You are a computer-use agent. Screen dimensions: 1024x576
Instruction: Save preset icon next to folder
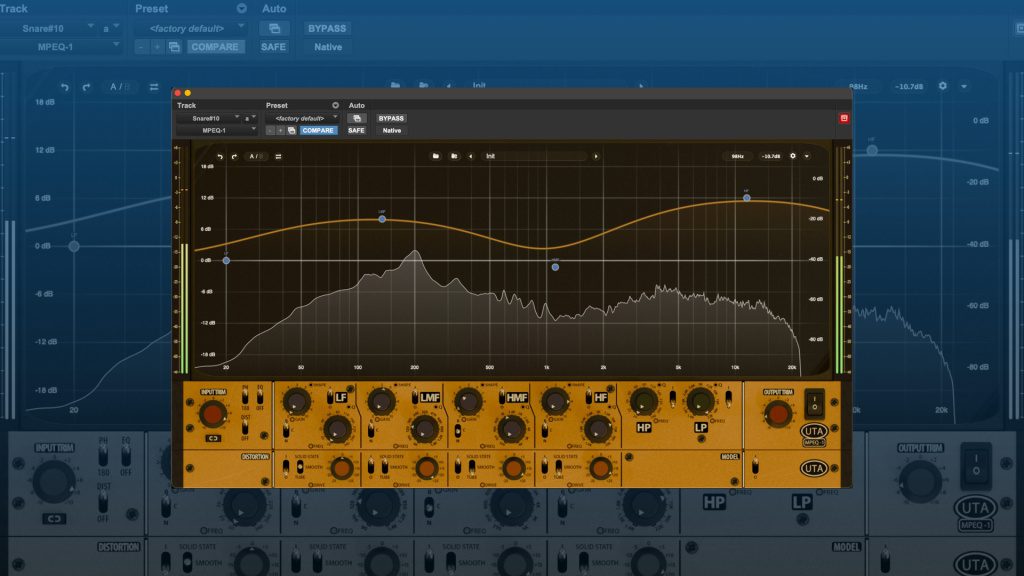click(455, 156)
